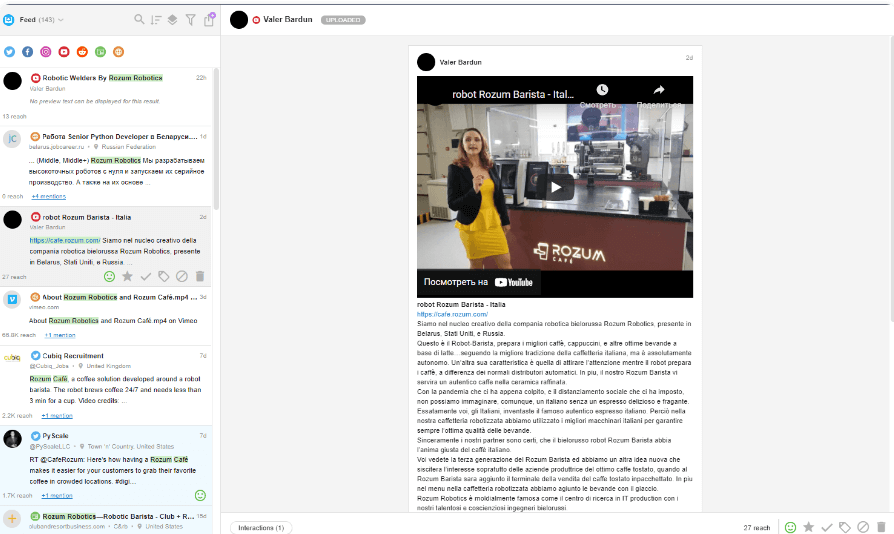Toggle YouTube source filter
This screenshot has width=894, height=534.
64,52
